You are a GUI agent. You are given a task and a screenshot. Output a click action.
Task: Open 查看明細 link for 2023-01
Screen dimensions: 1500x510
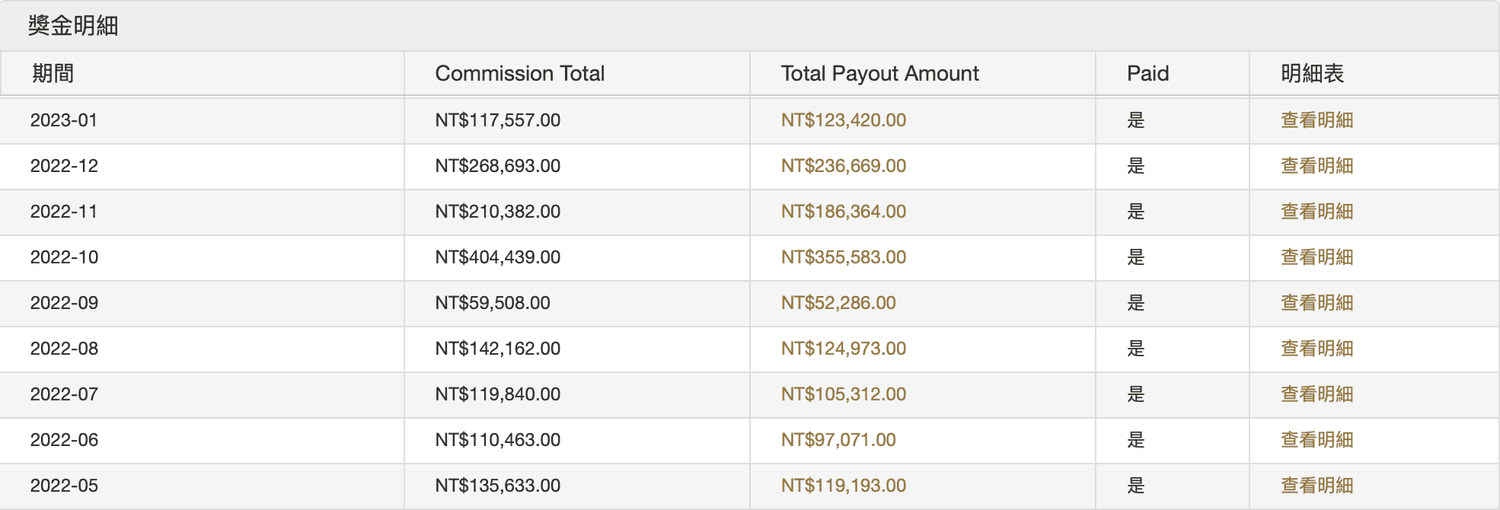[1317, 120]
